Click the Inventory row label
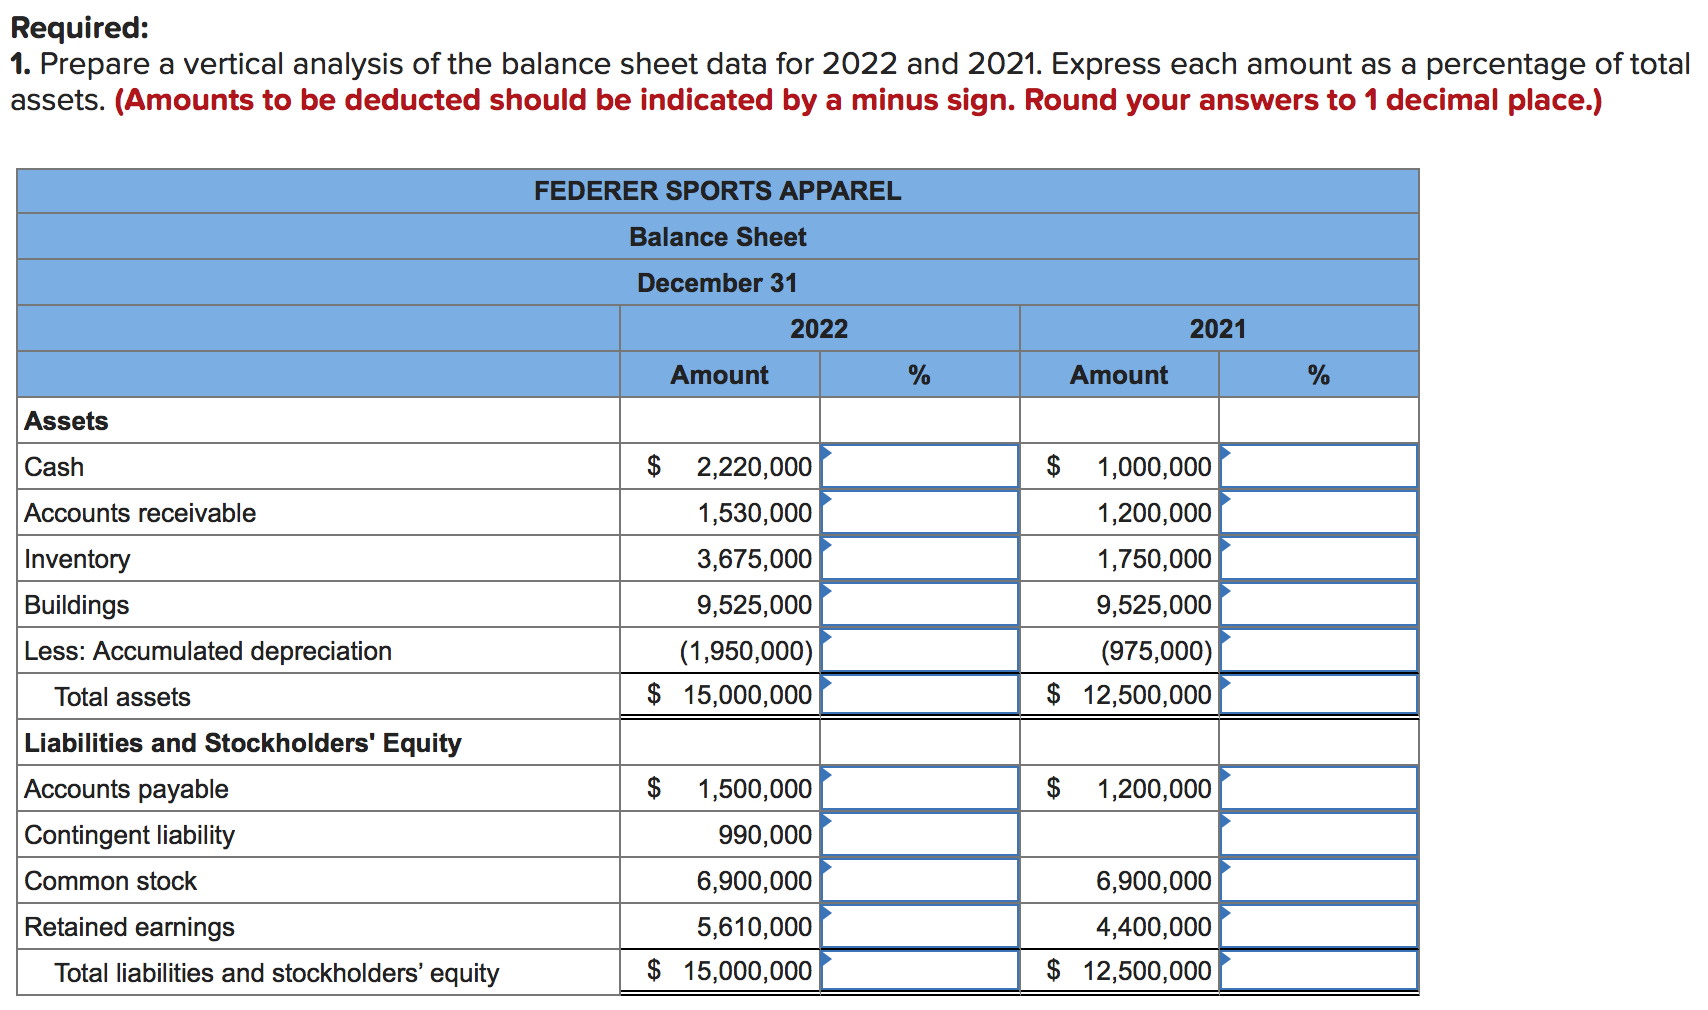This screenshot has width=1708, height=1010. coord(77,559)
